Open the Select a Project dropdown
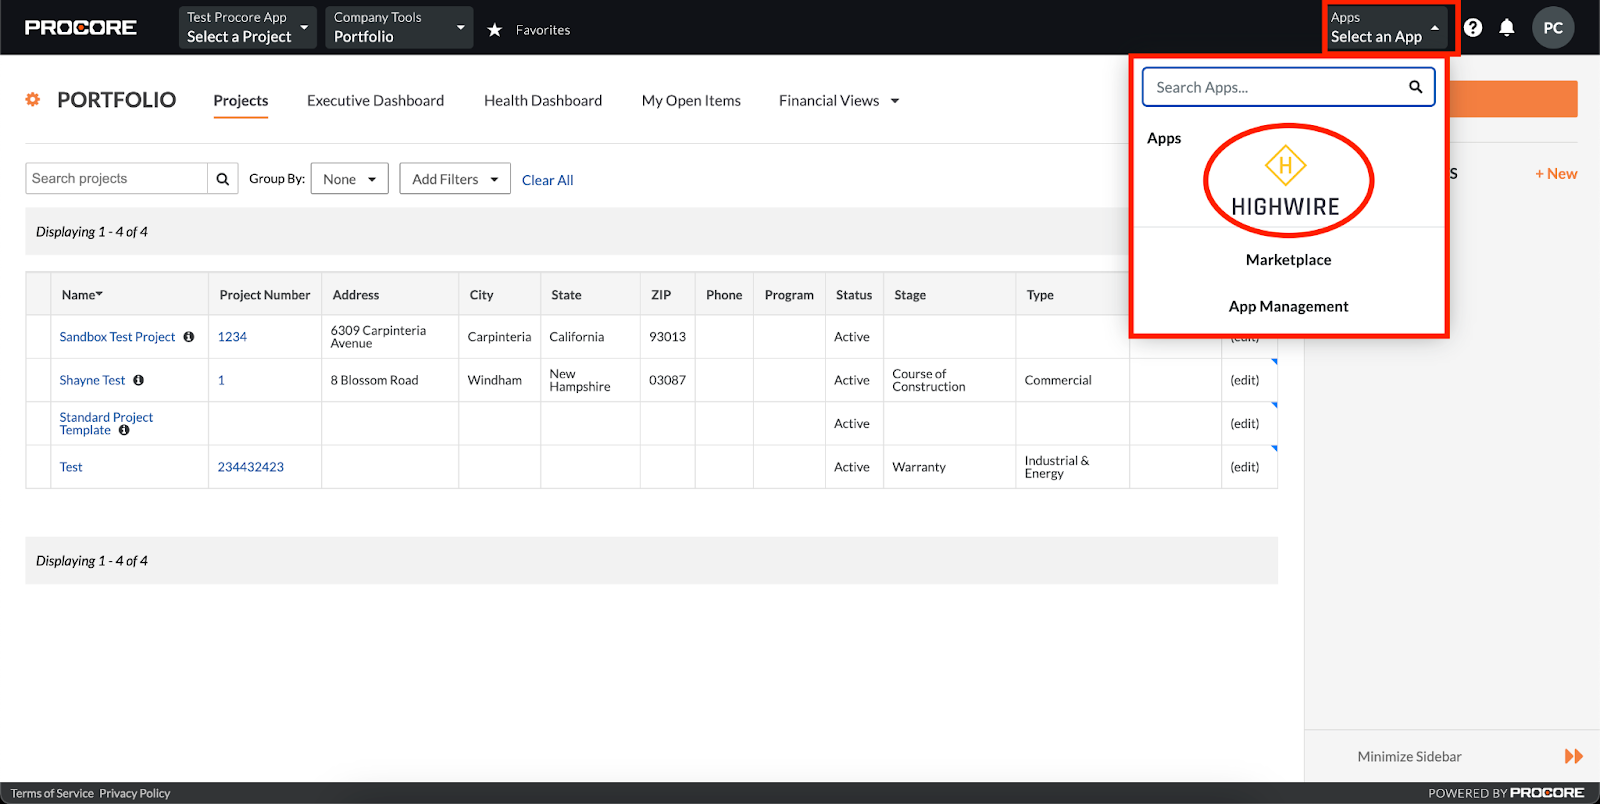 [x=248, y=28]
